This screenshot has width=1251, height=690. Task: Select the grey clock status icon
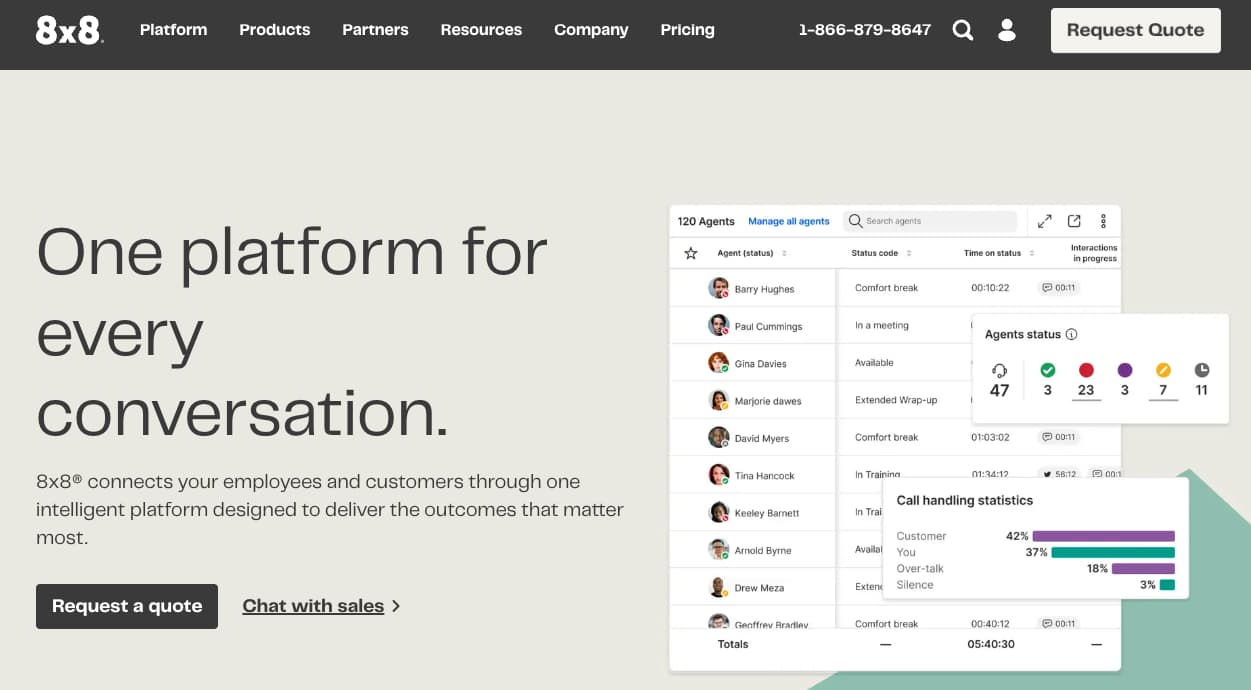1202,370
